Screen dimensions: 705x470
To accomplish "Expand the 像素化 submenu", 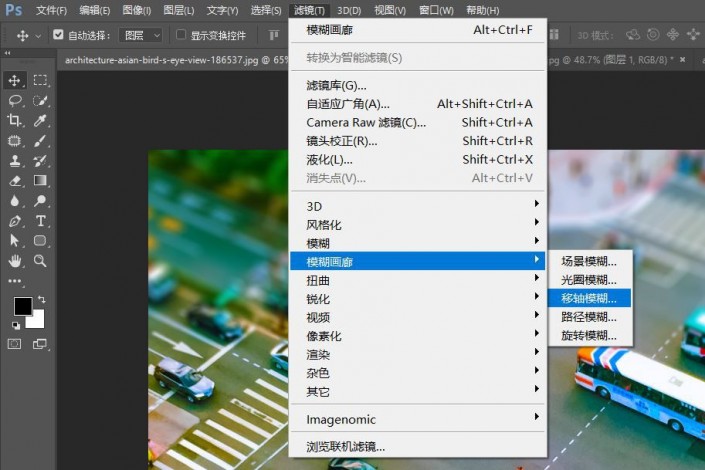I will tap(418, 336).
